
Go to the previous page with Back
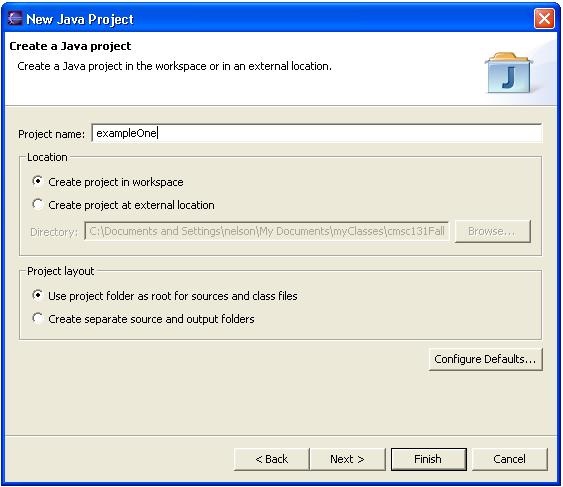[x=271, y=459]
